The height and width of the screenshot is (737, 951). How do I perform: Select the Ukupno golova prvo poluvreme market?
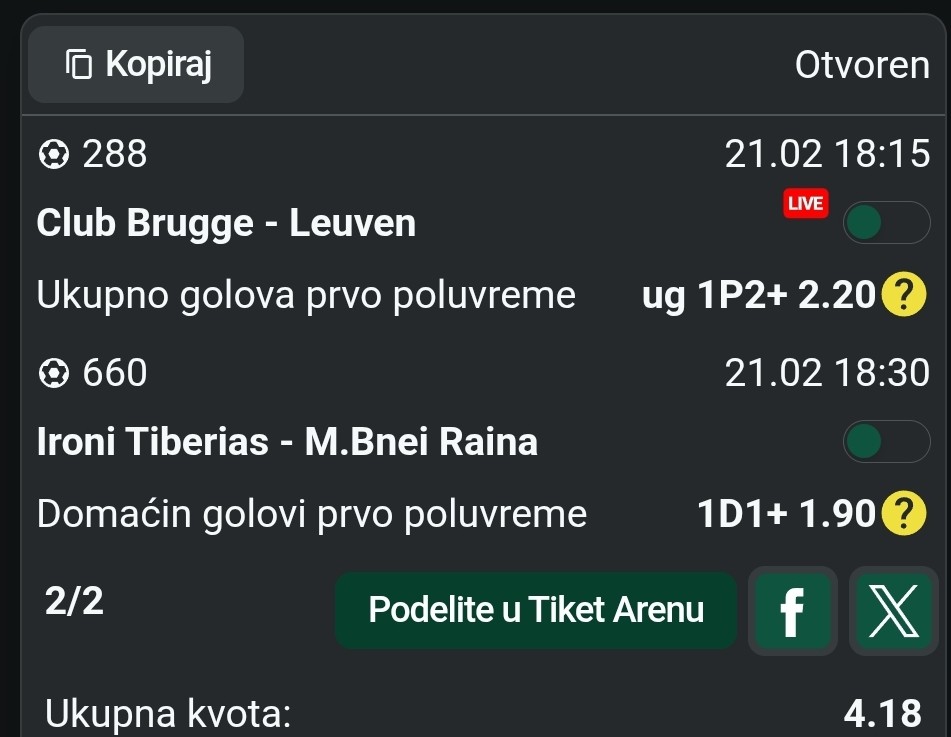coord(306,296)
